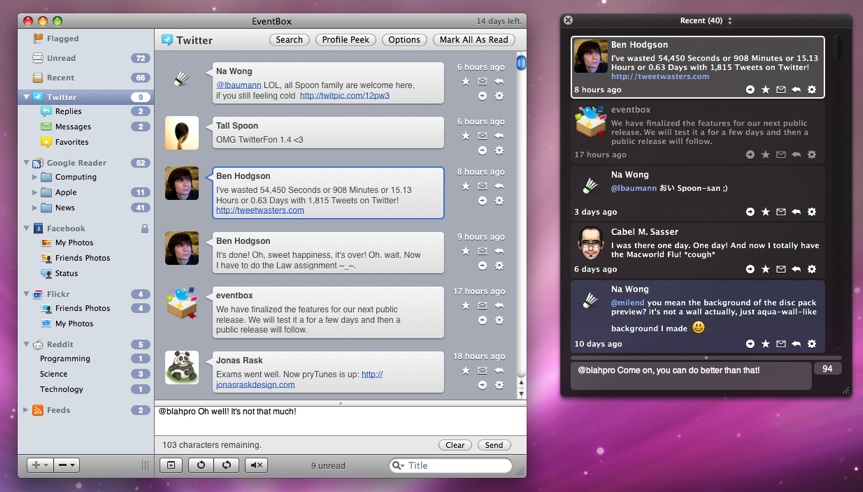Collapse the Twitter section
This screenshot has width=863, height=492.
26,97
